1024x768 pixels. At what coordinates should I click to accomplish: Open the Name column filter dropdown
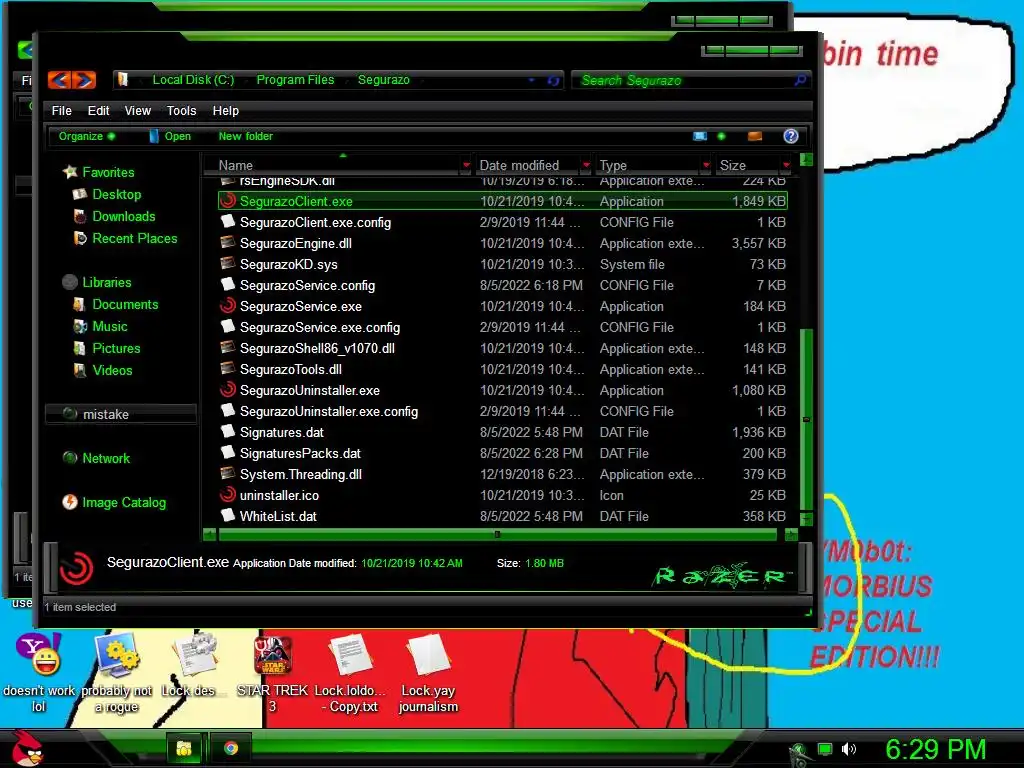point(466,165)
